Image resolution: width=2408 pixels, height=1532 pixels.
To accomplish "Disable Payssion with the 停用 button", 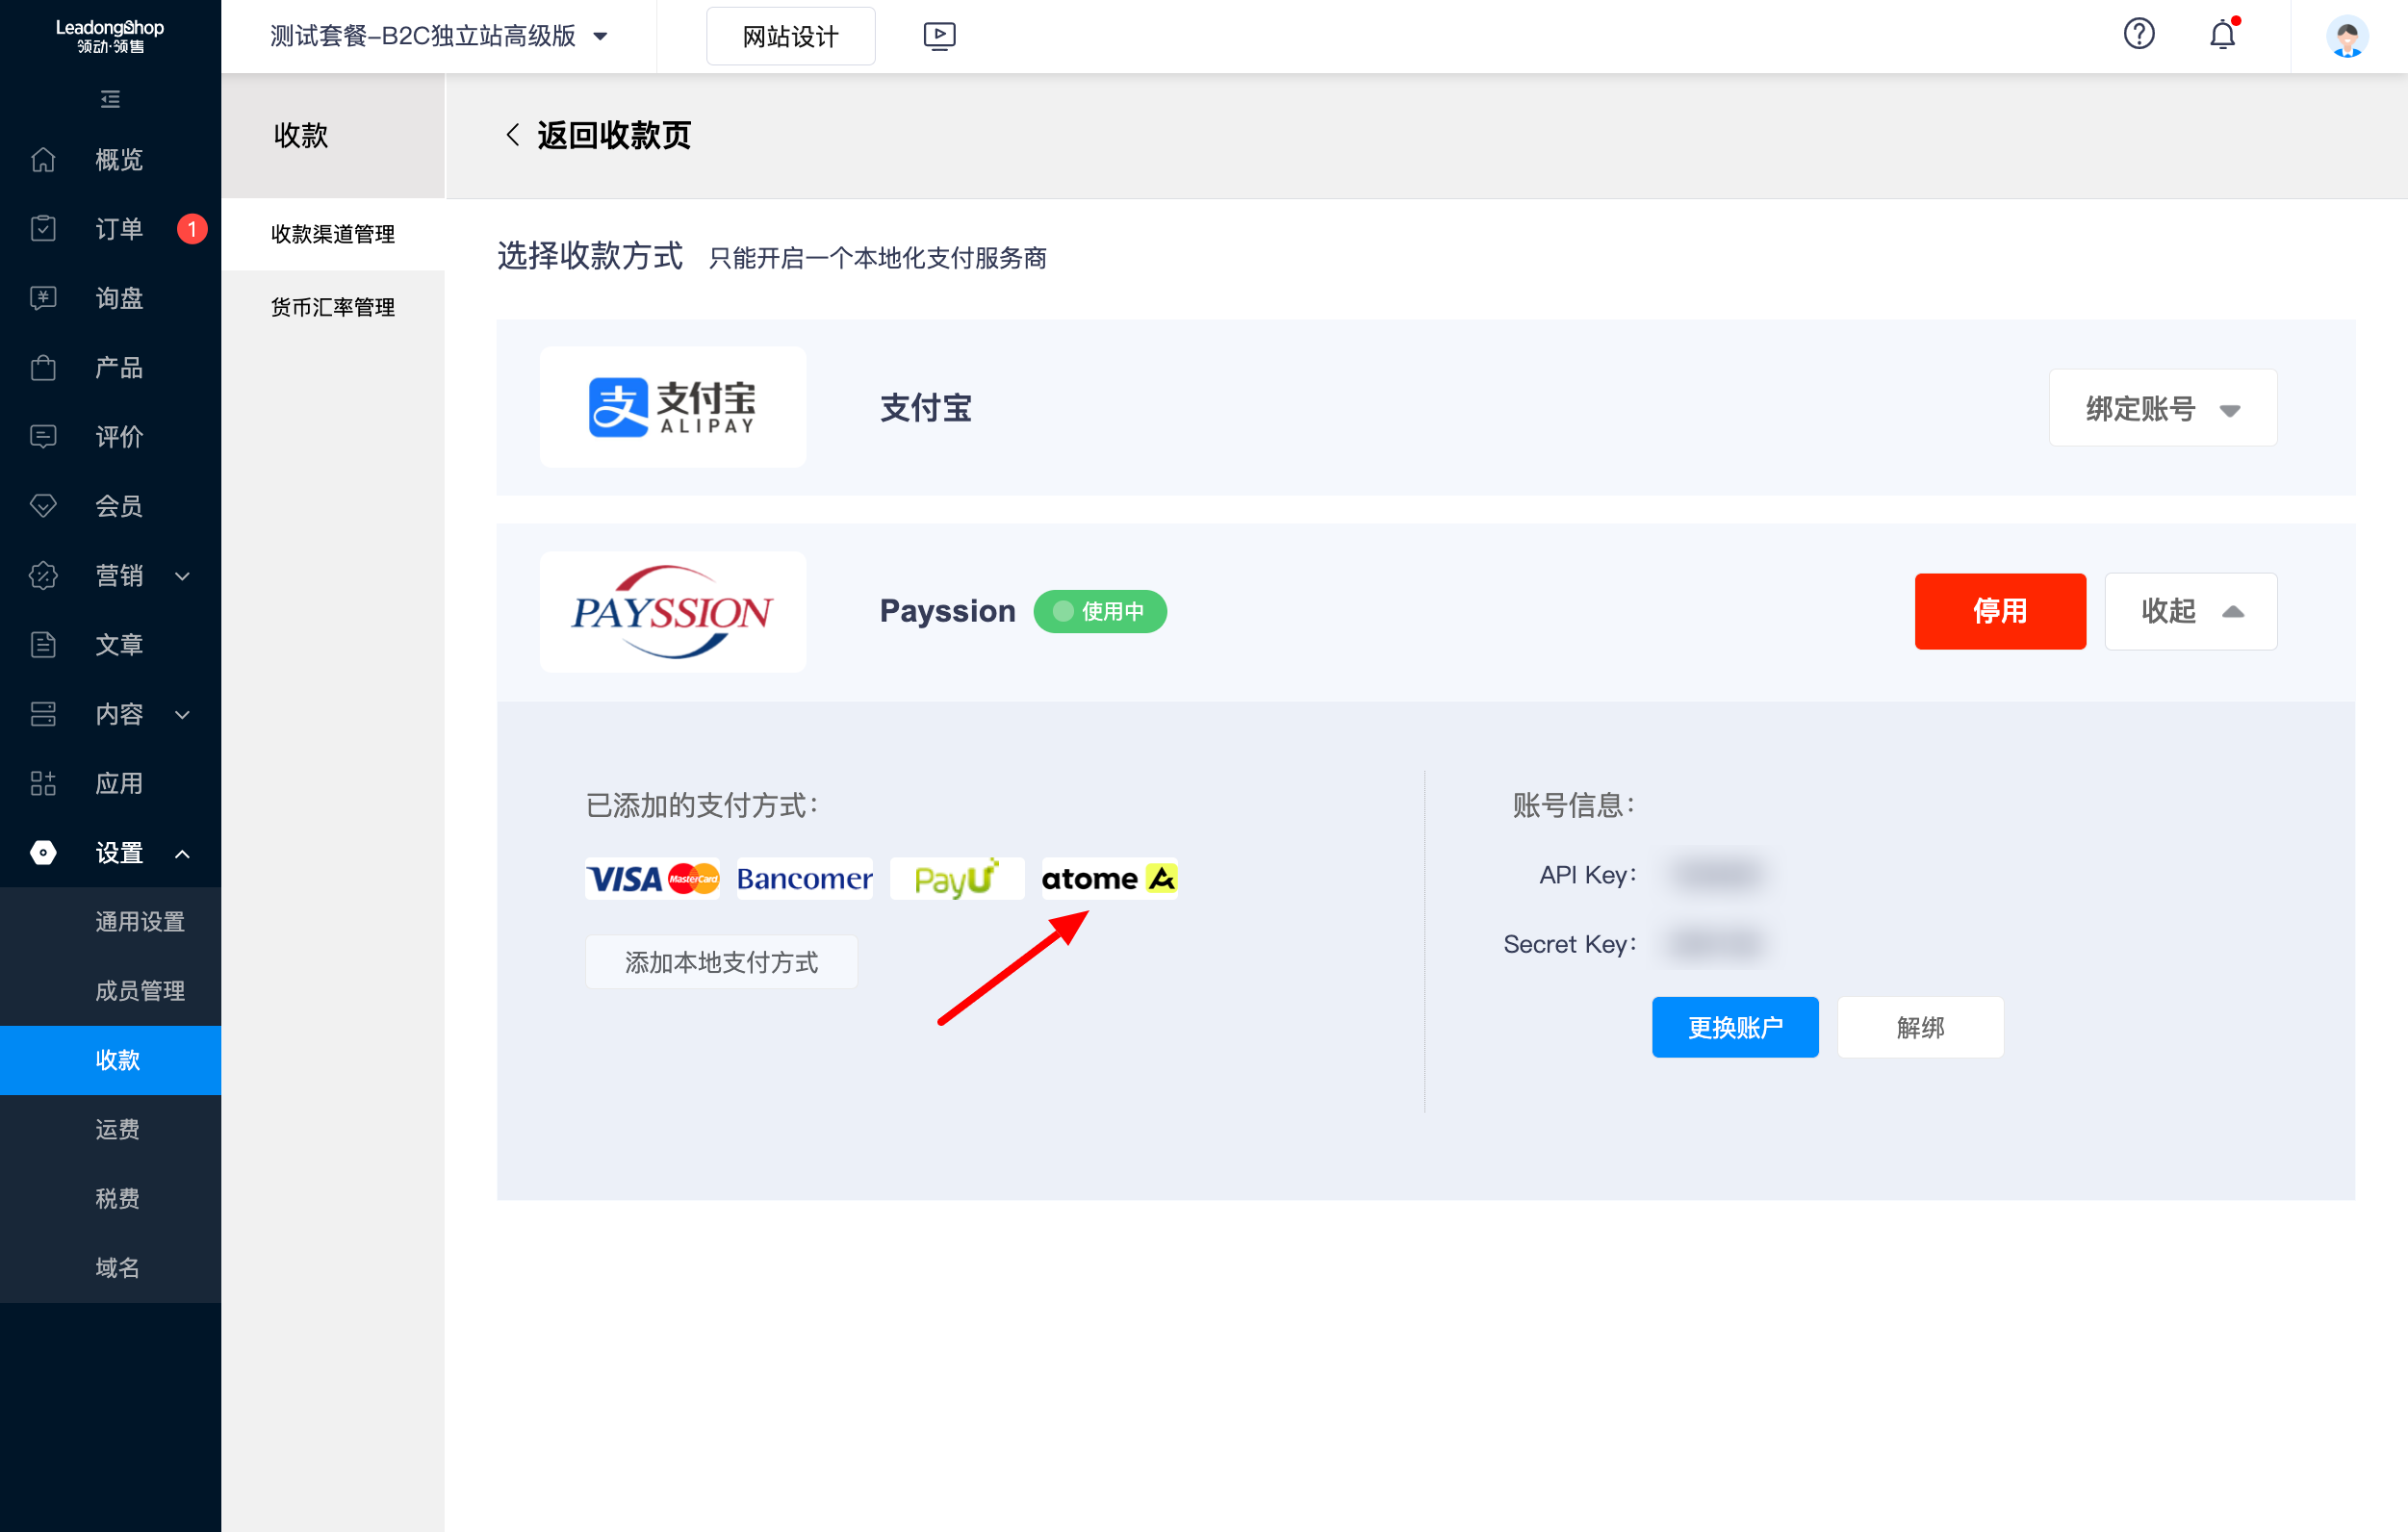I will tap(1999, 611).
